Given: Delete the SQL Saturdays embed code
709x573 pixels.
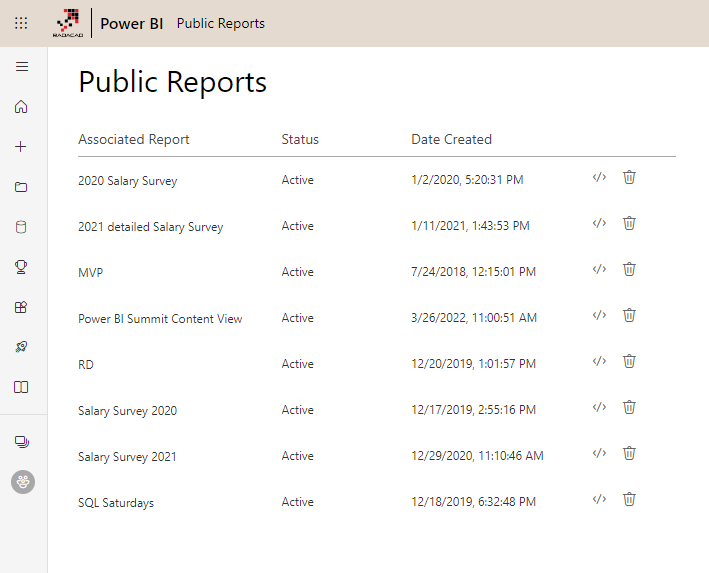Looking at the screenshot, I should (x=629, y=499).
